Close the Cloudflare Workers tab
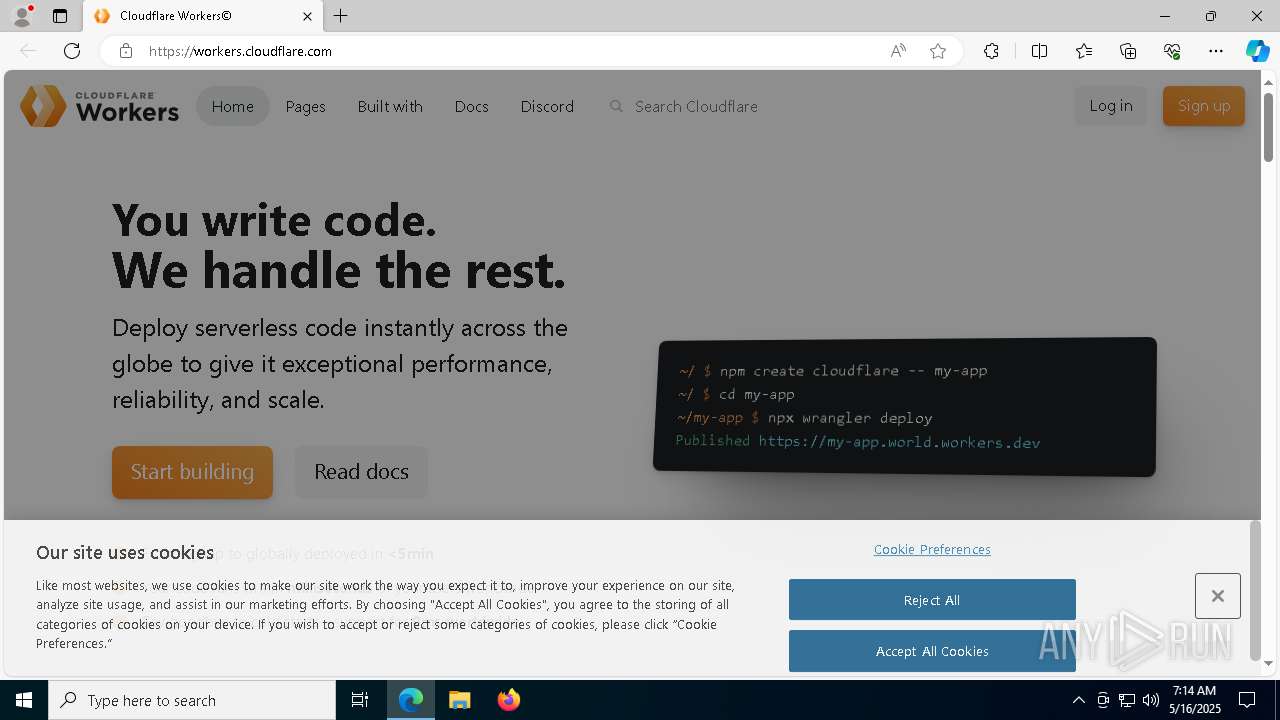 [307, 16]
